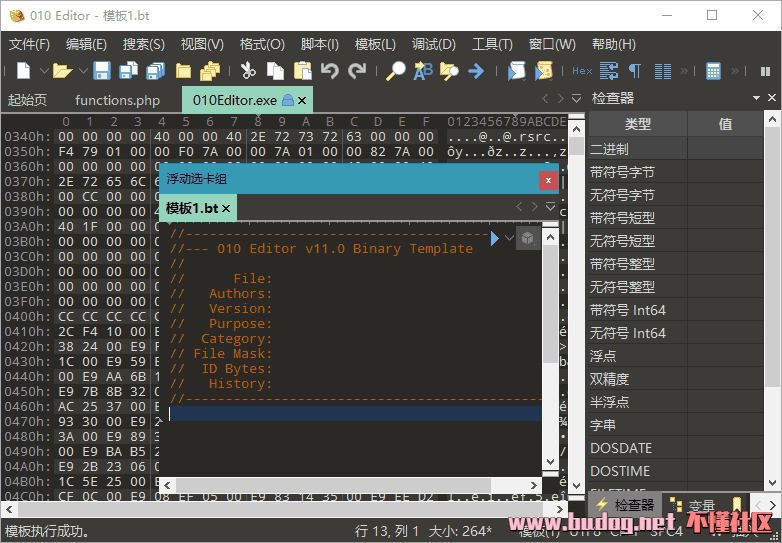The width and height of the screenshot is (782, 543).
Task: Open the 视图(V) menu
Action: coord(202,44)
